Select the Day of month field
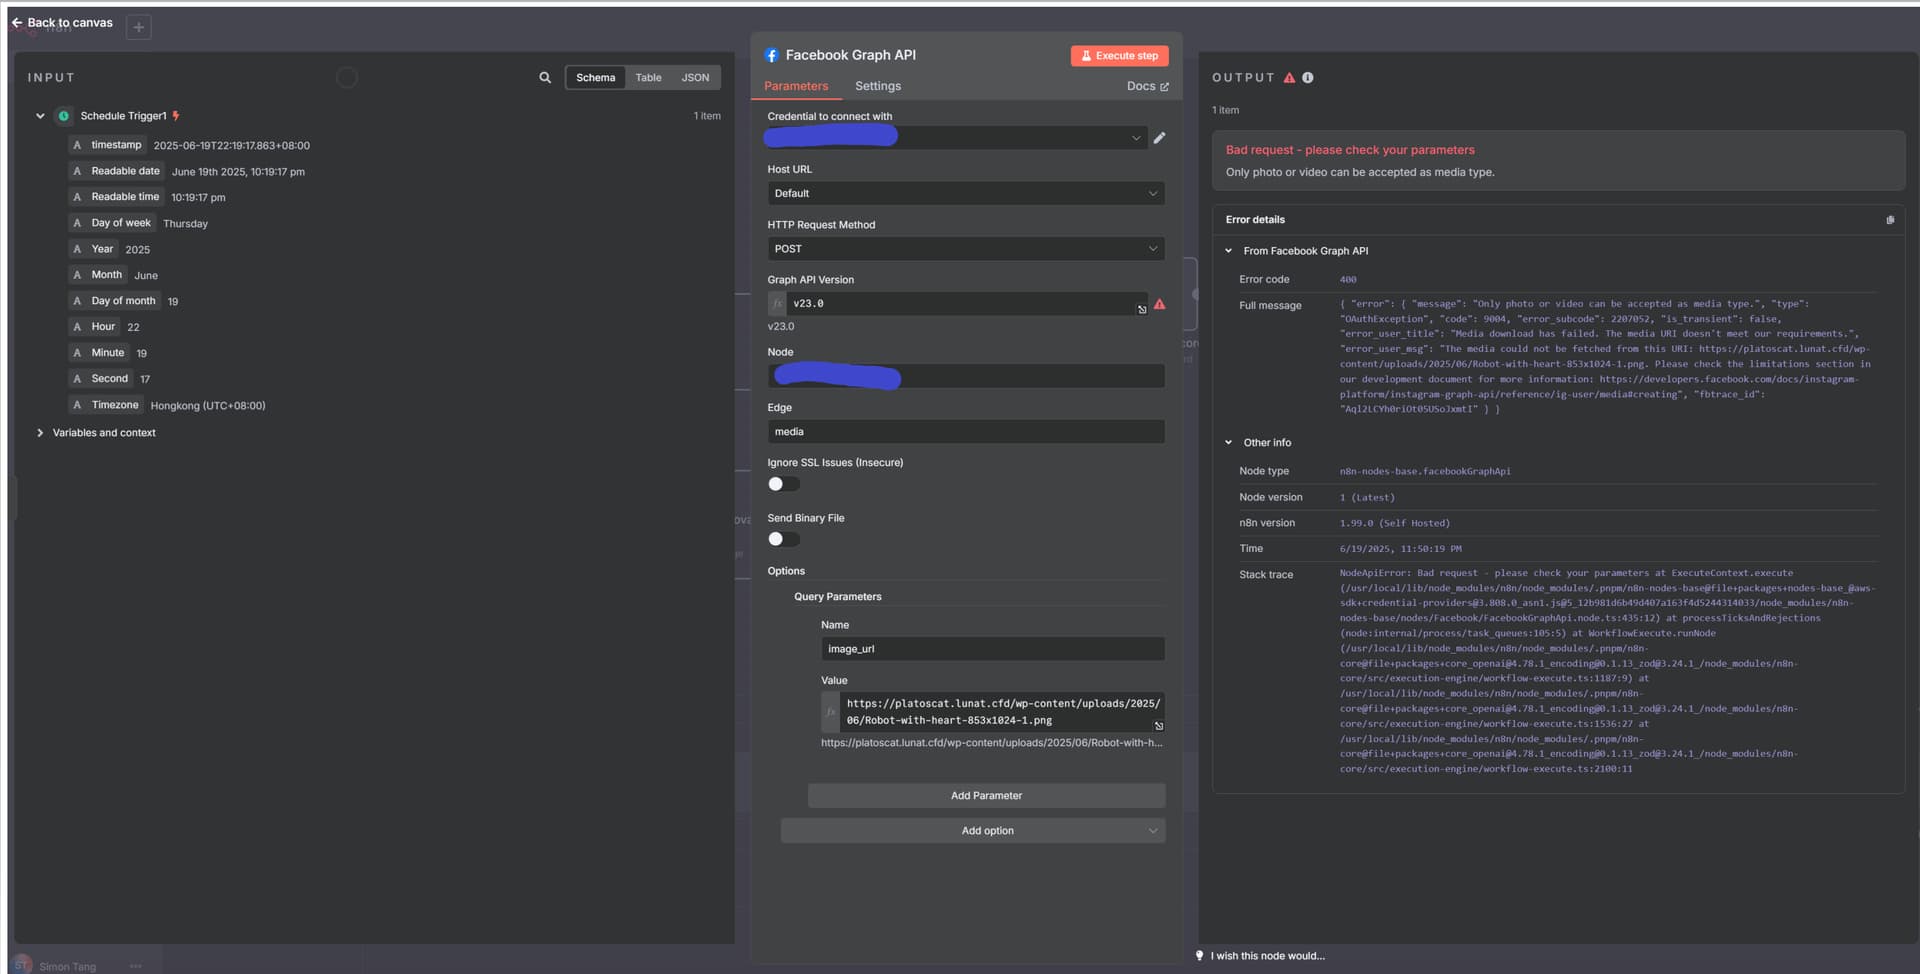Image resolution: width=1920 pixels, height=974 pixels. (114, 301)
